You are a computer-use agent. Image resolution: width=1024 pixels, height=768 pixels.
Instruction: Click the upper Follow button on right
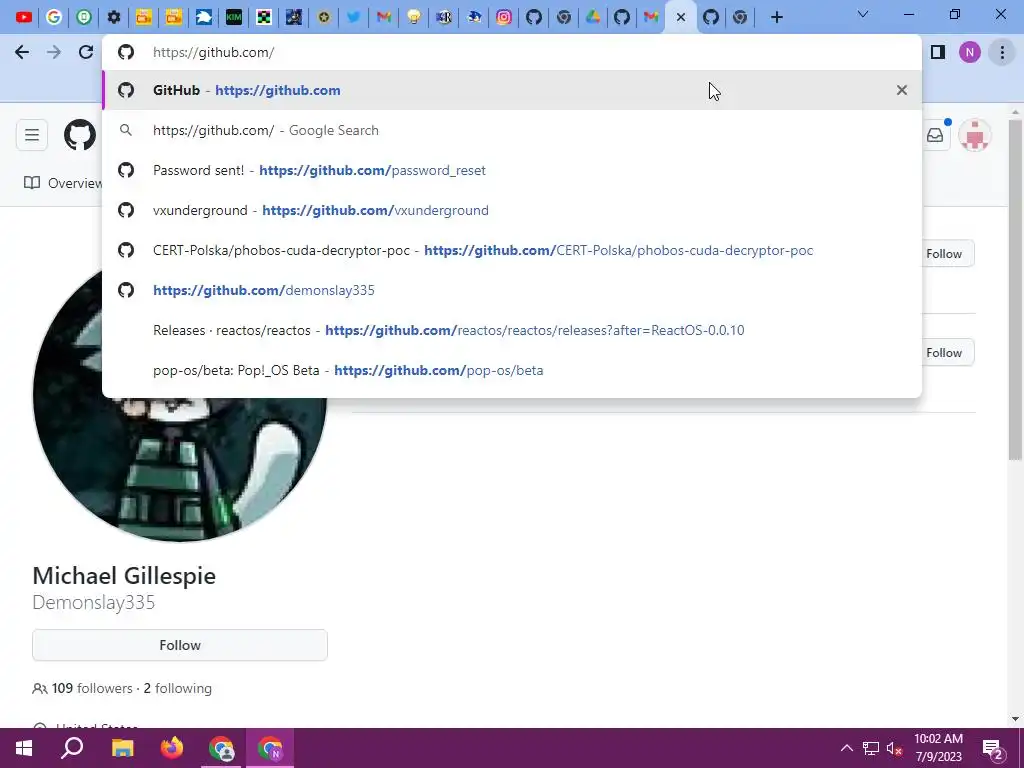(948, 253)
